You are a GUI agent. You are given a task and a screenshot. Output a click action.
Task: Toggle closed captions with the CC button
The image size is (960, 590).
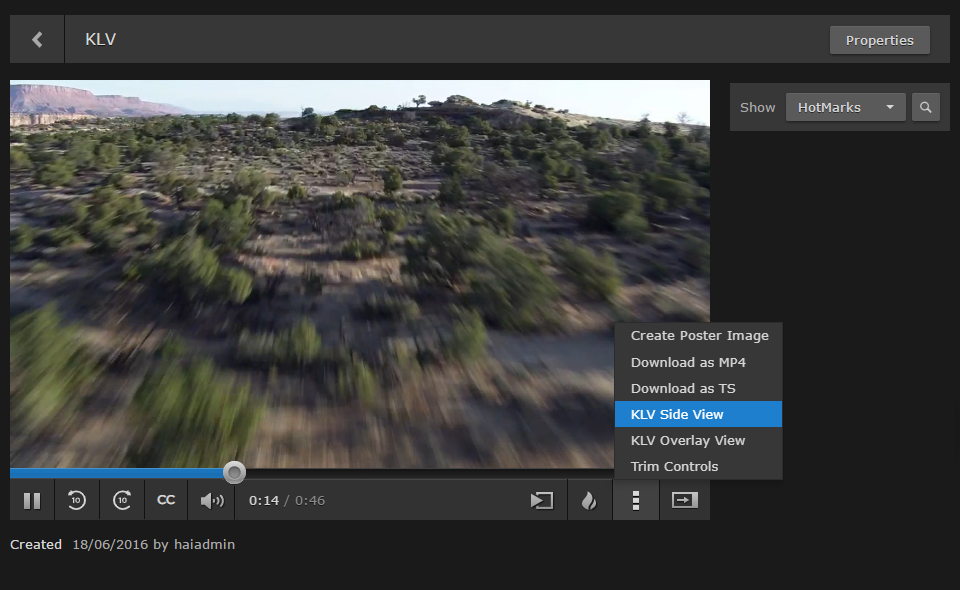[166, 500]
